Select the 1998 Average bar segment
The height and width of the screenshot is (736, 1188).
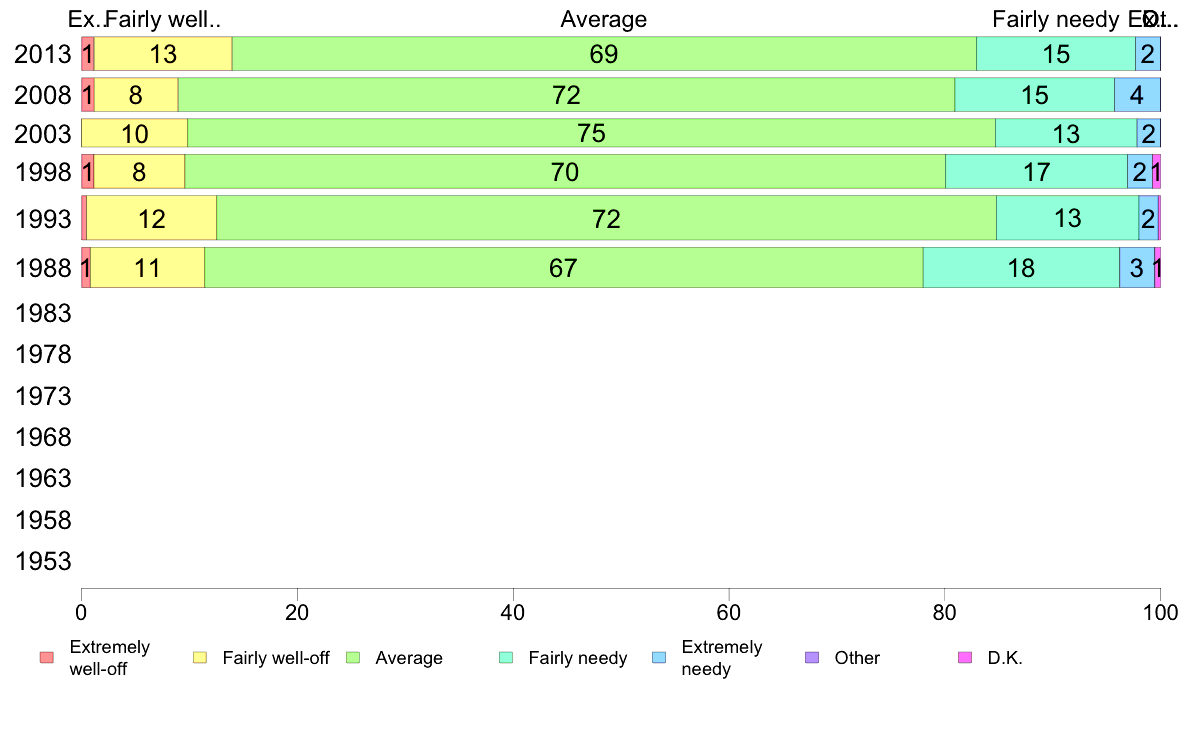point(565,172)
